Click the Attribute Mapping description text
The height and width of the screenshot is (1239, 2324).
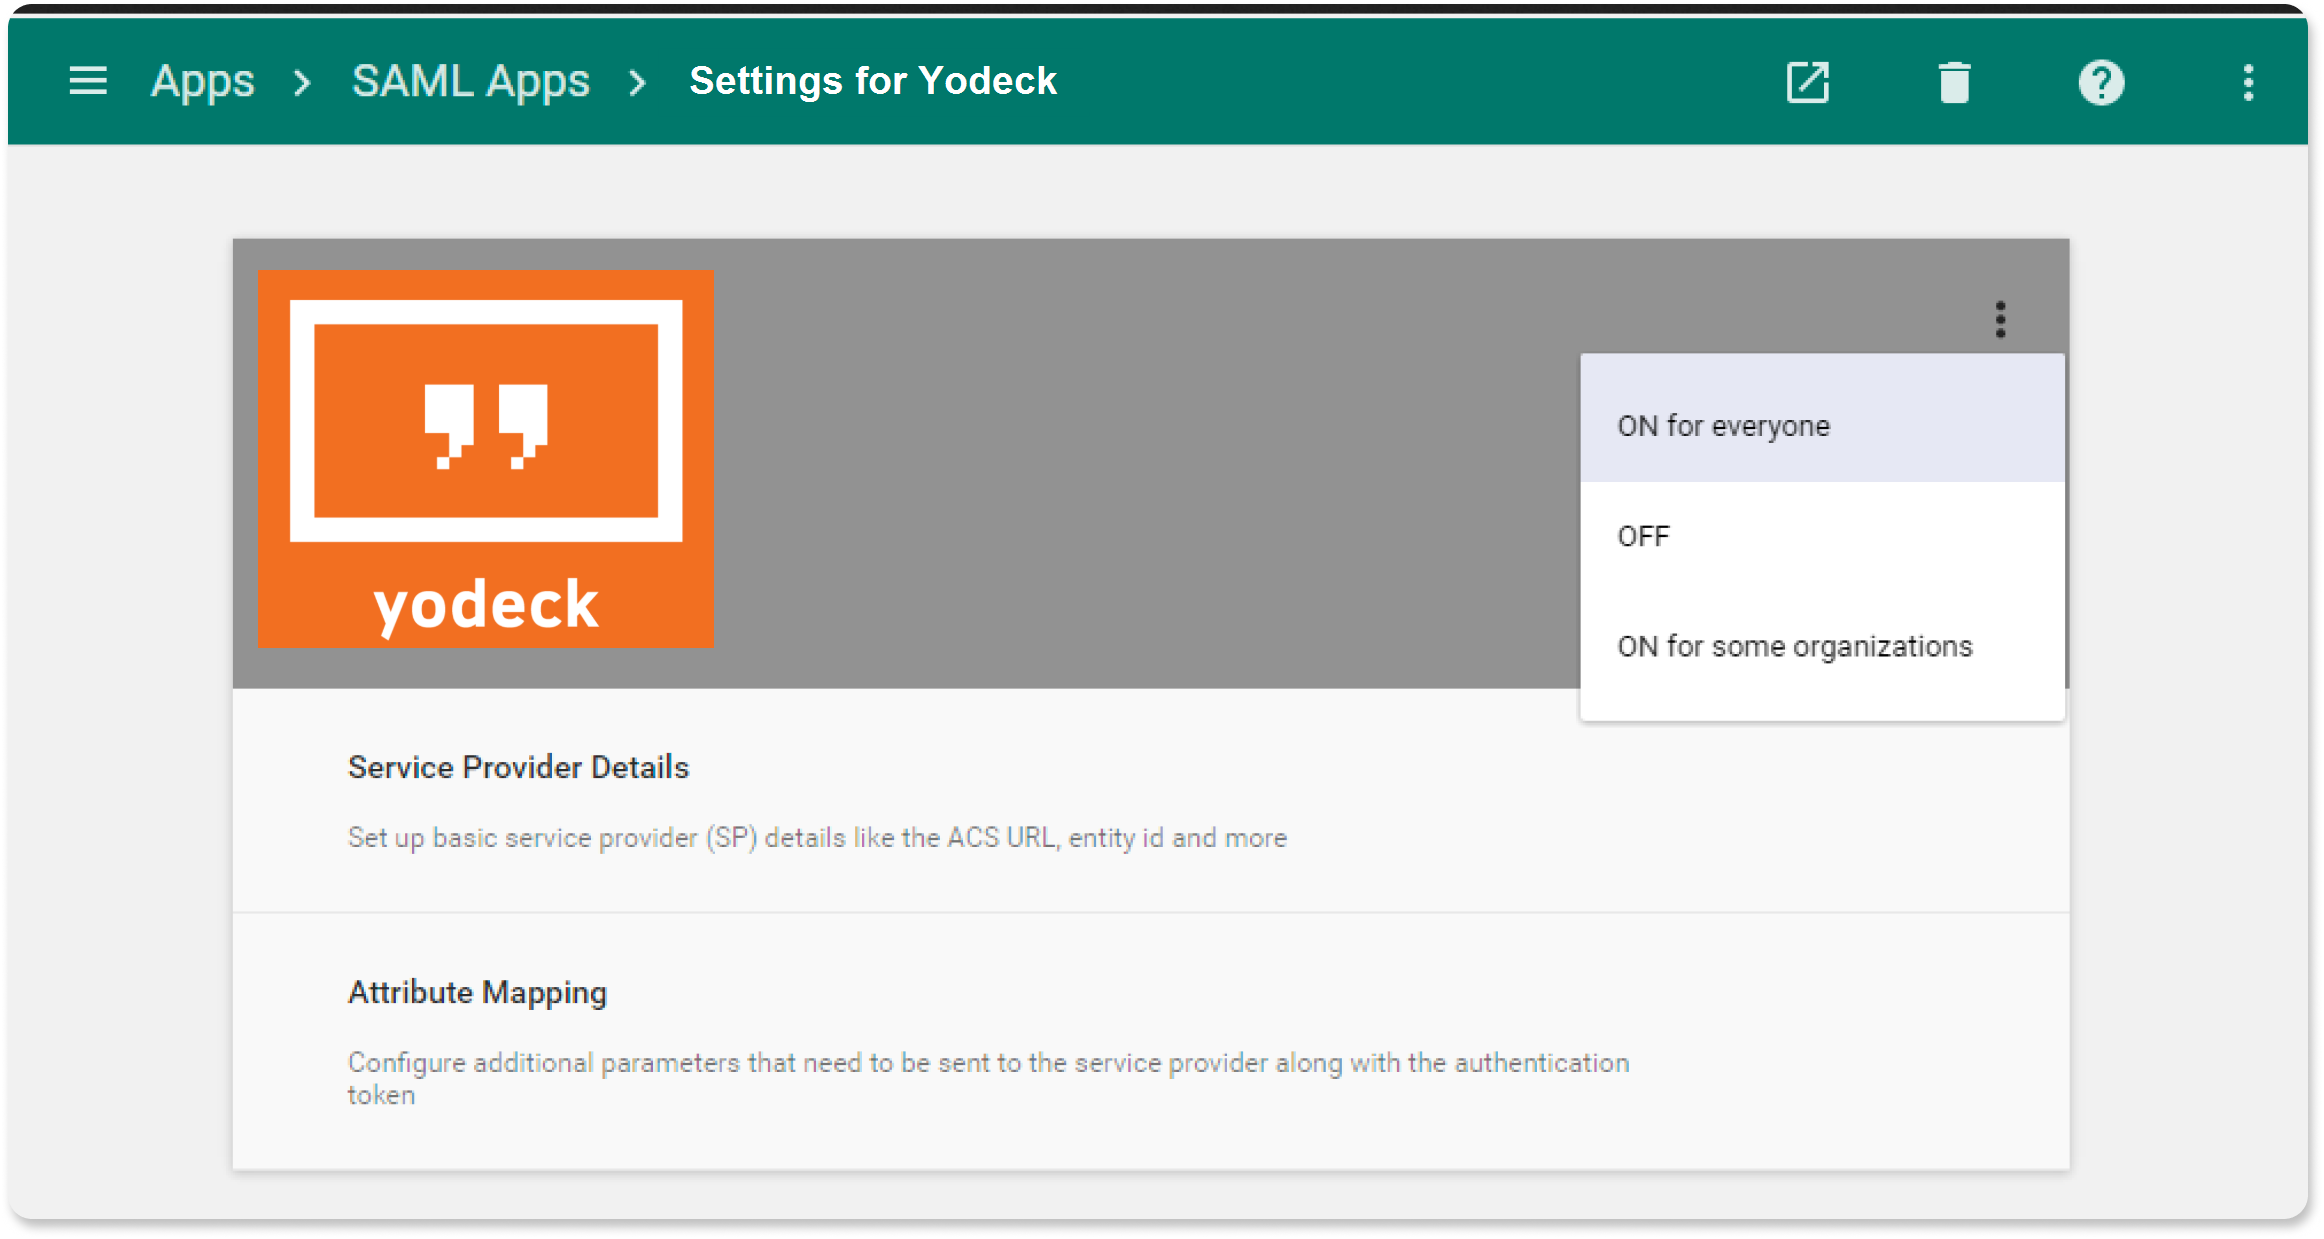tap(987, 1064)
